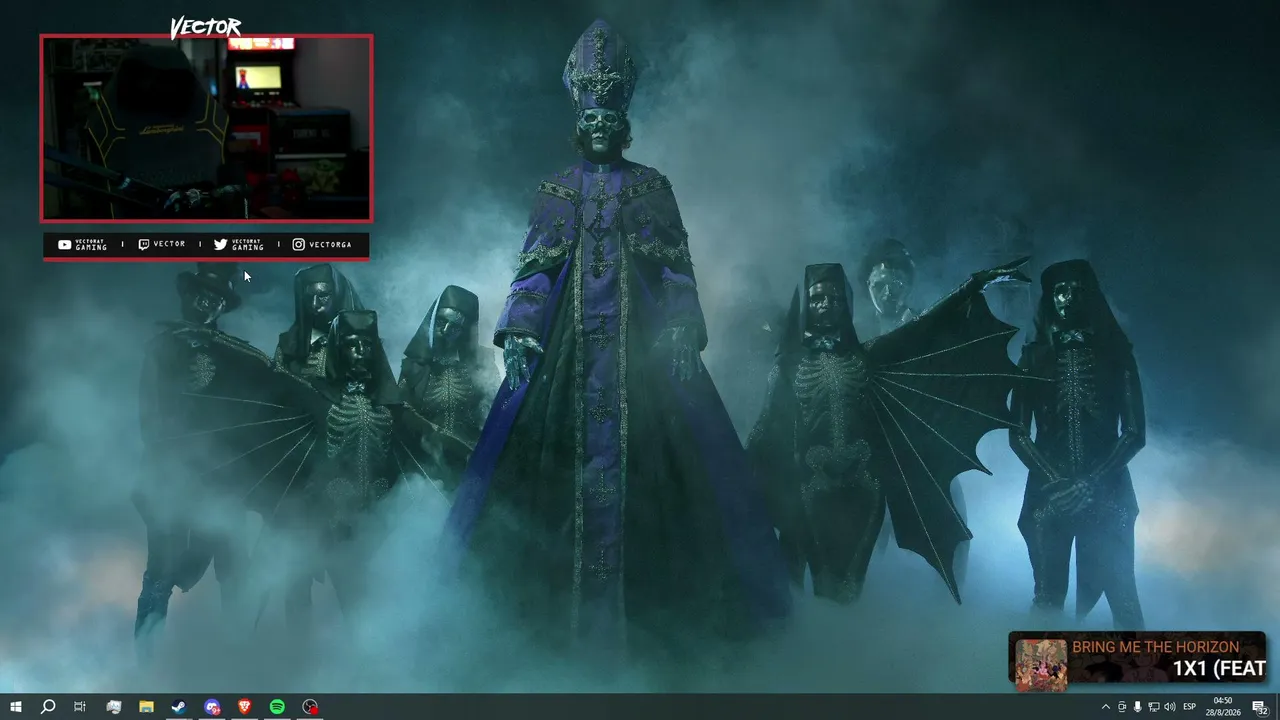Open OBS Studio recording app in taskbar

310,707
